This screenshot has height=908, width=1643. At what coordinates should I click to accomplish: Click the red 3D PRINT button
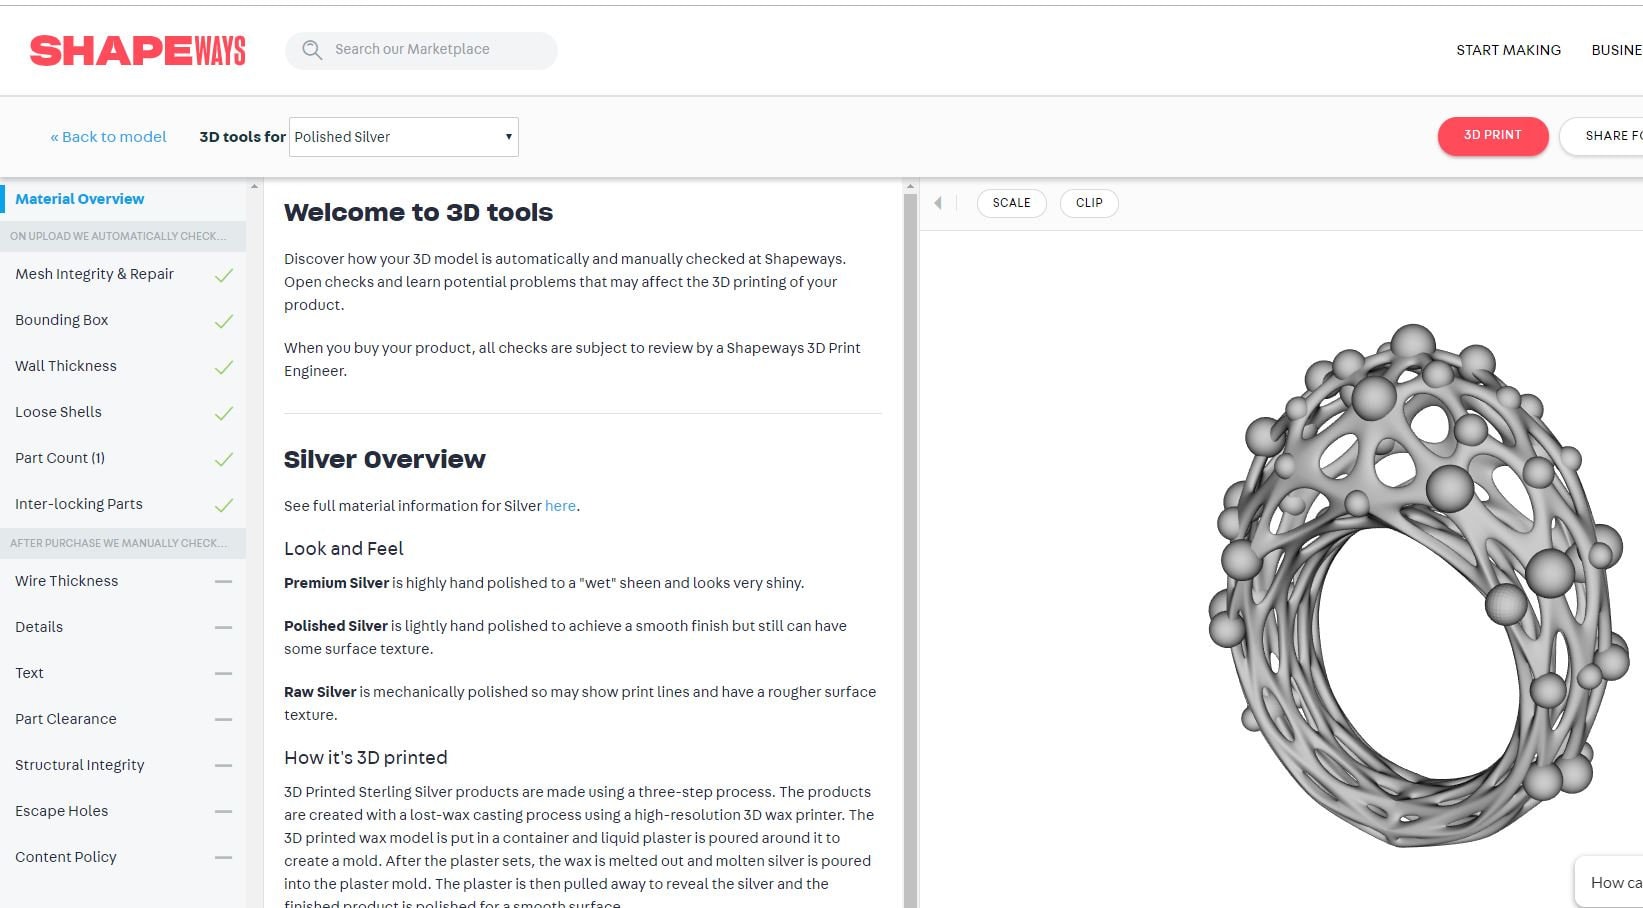(1493, 135)
